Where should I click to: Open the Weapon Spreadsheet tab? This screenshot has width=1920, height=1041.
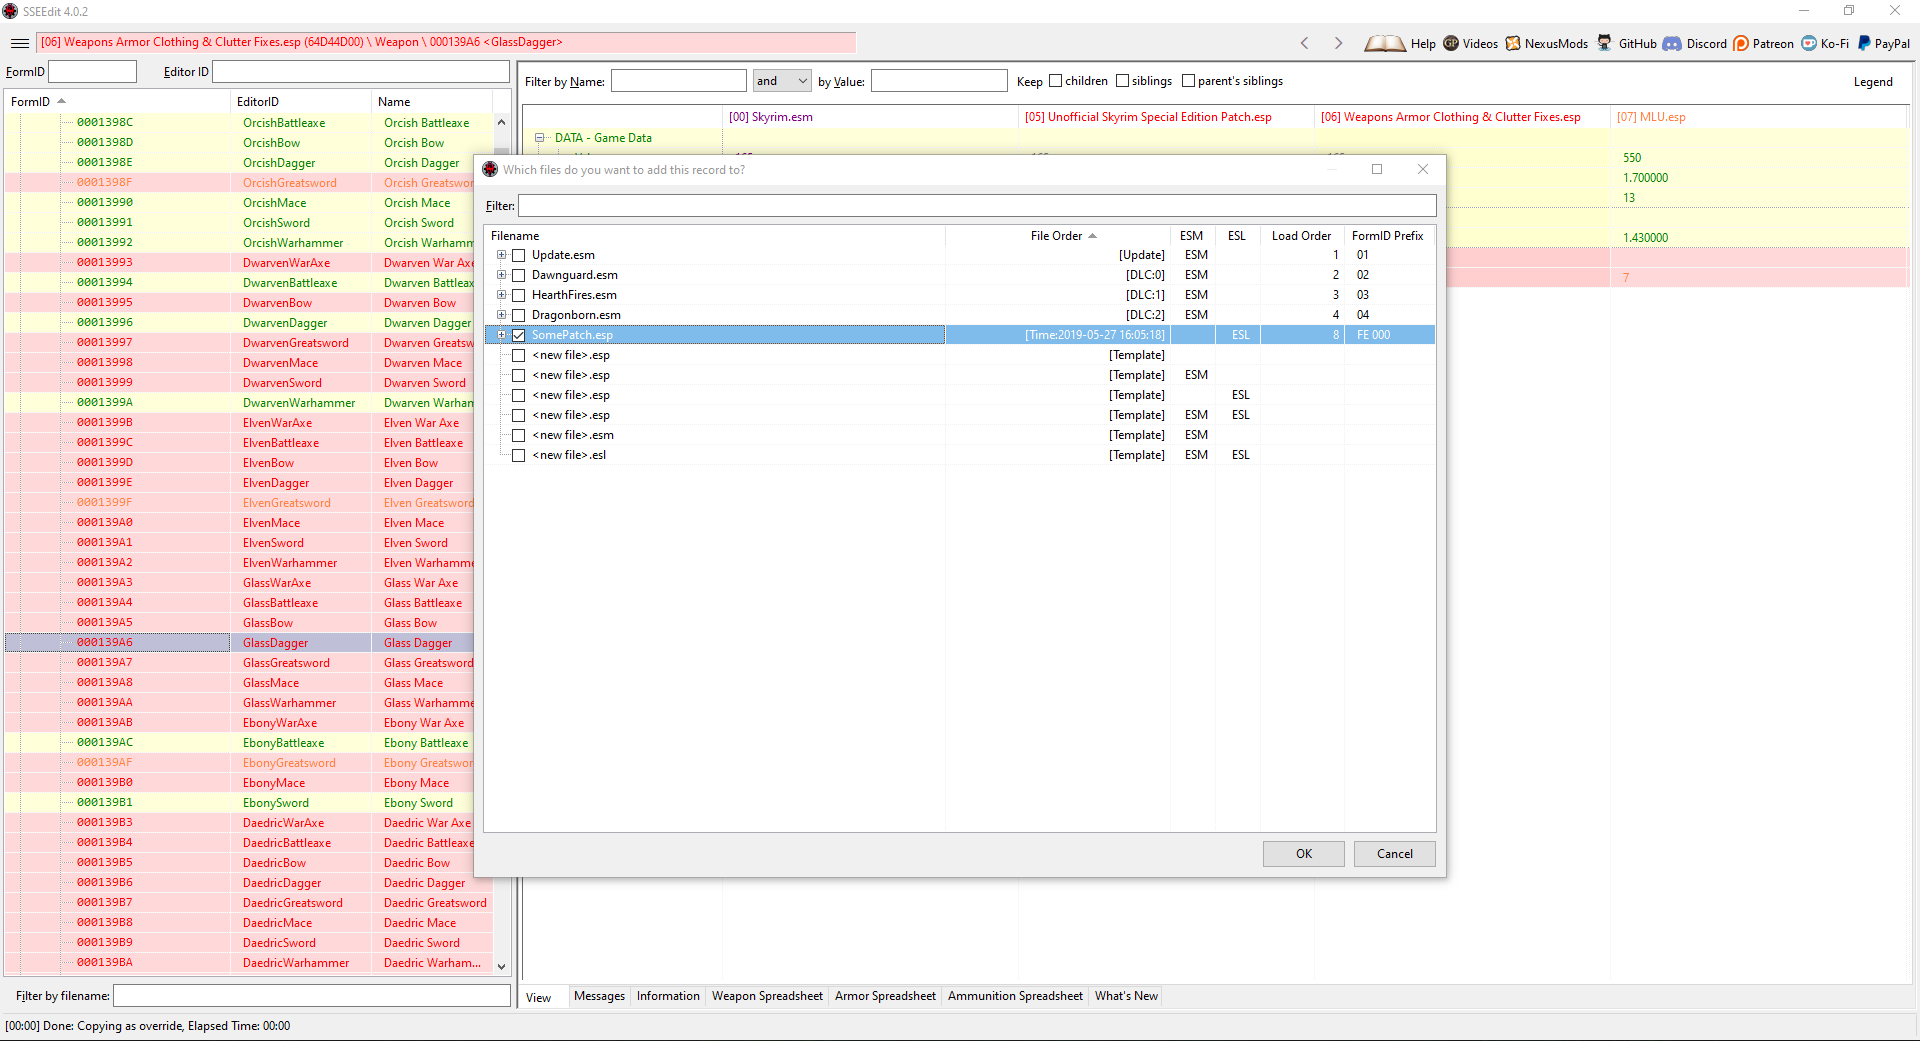[767, 996]
